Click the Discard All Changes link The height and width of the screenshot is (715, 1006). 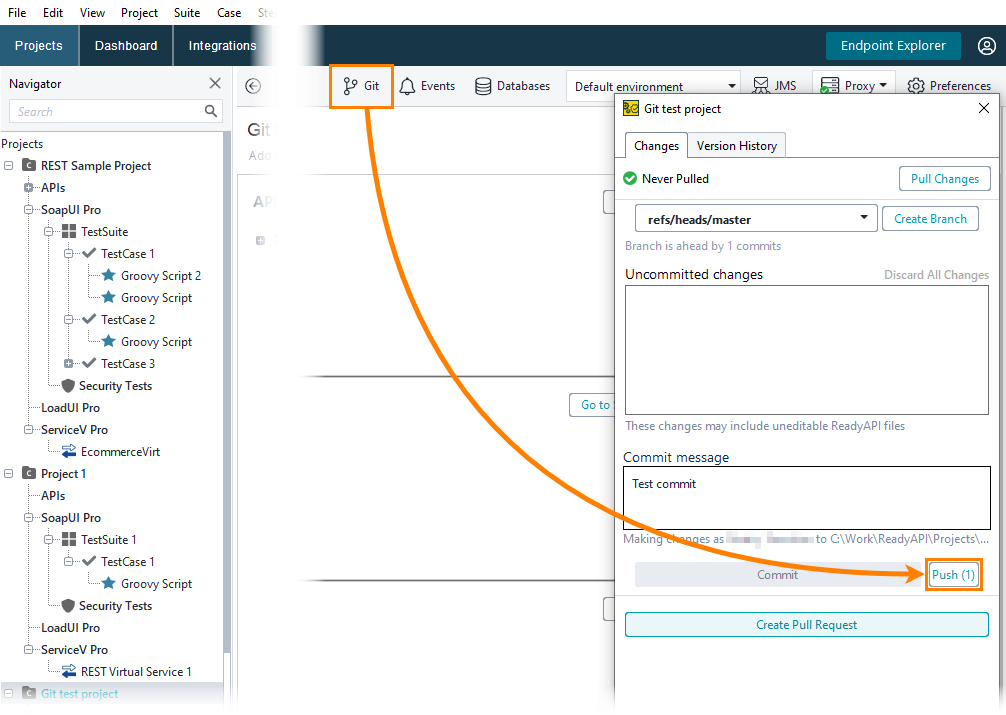point(936,275)
